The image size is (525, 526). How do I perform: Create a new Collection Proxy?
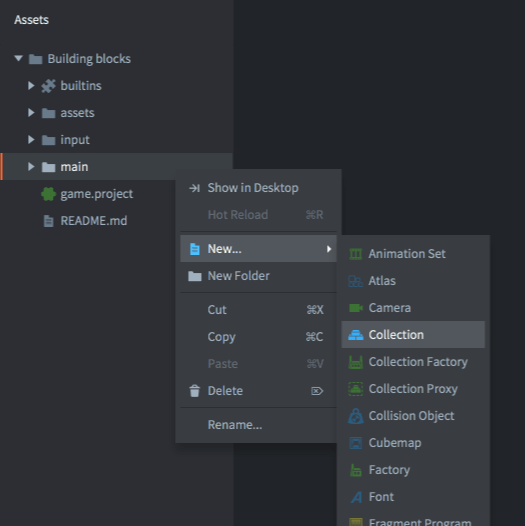(413, 389)
